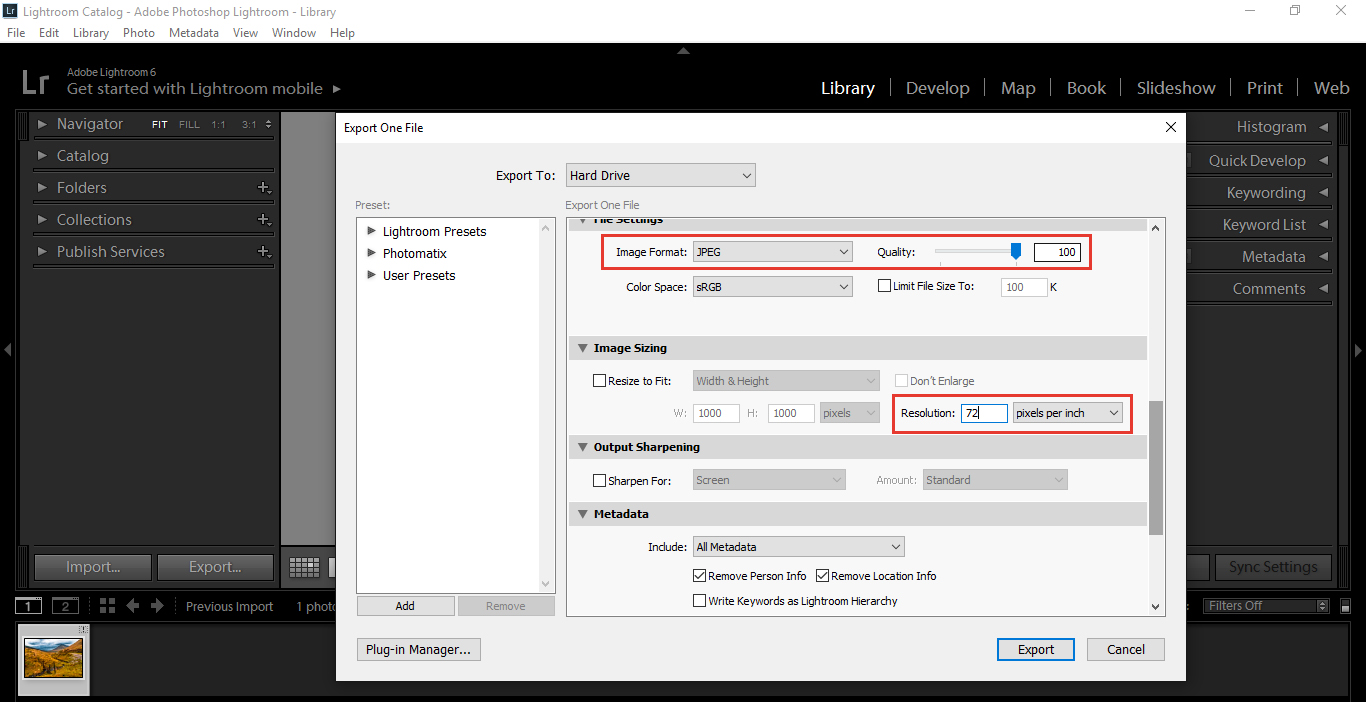The image size is (1366, 702).
Task: Go back using the filmstrip left arrow
Action: [133, 606]
